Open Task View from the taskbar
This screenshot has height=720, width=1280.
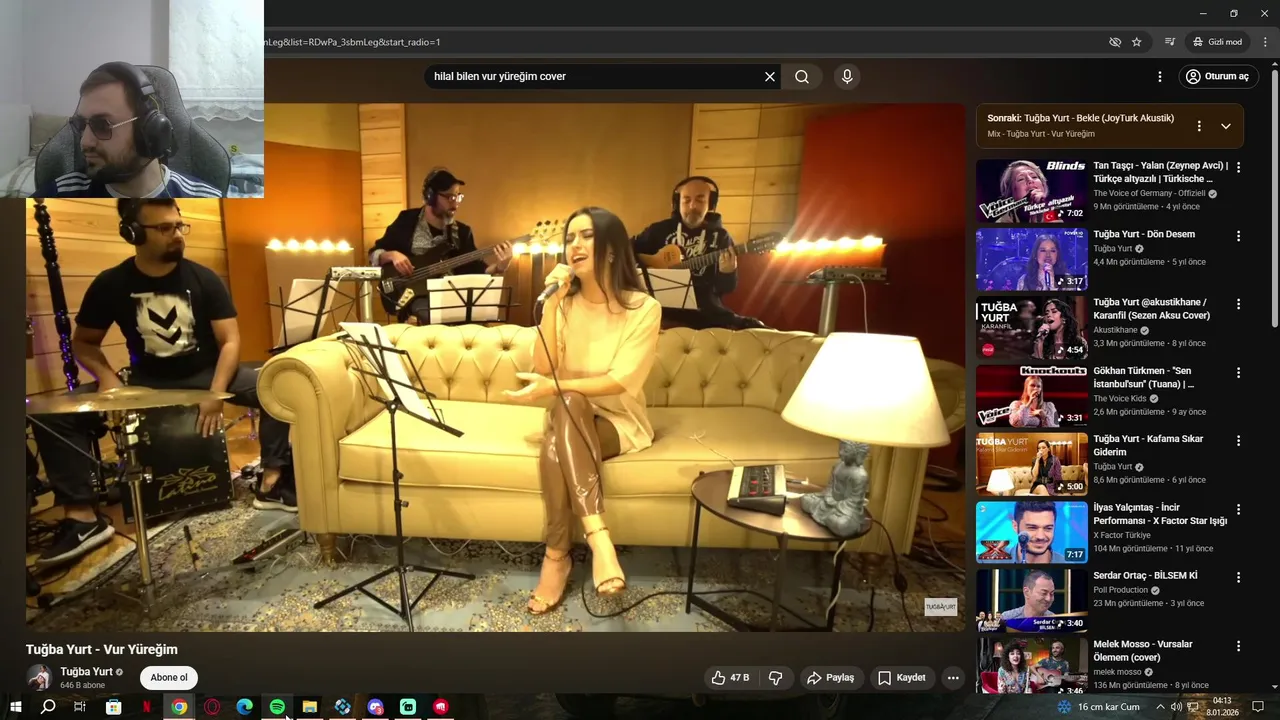tap(80, 707)
